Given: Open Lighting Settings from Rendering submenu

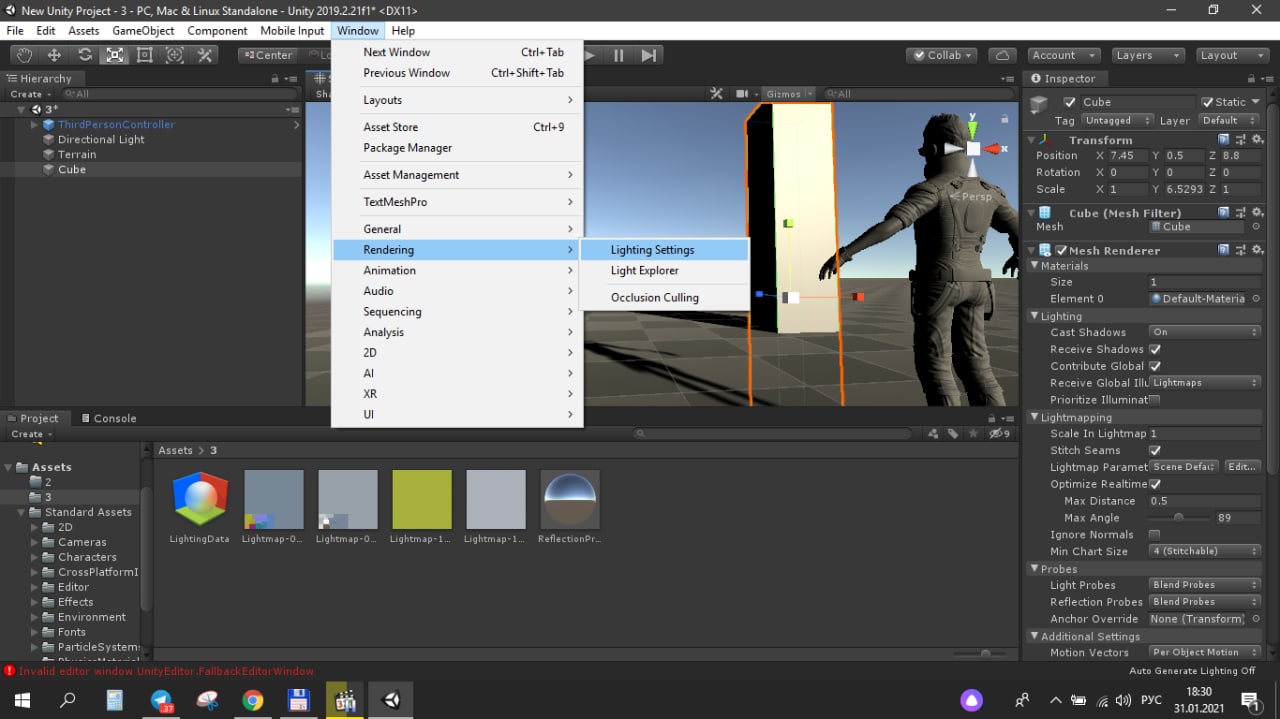Looking at the screenshot, I should 664,250.
